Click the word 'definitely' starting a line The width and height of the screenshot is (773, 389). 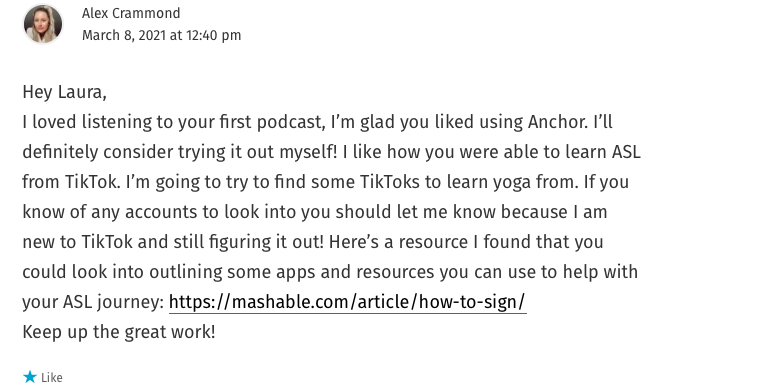(61, 152)
